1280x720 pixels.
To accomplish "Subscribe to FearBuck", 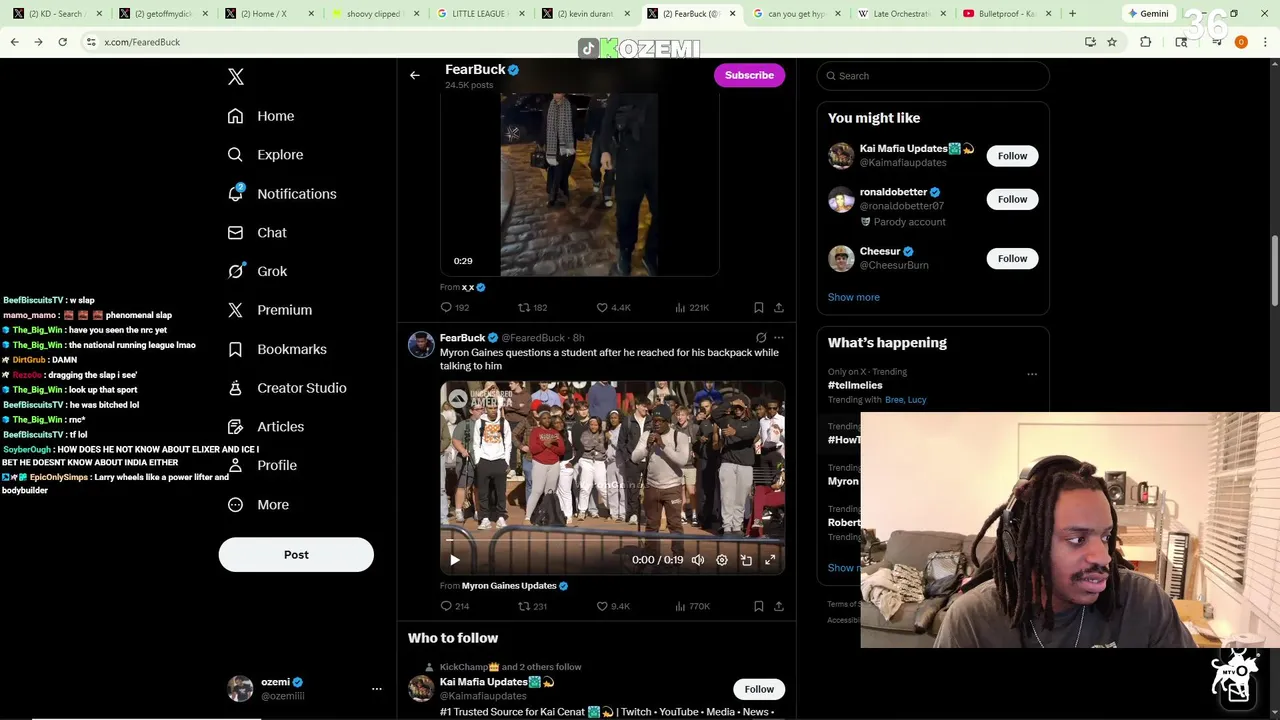I will [x=749, y=75].
